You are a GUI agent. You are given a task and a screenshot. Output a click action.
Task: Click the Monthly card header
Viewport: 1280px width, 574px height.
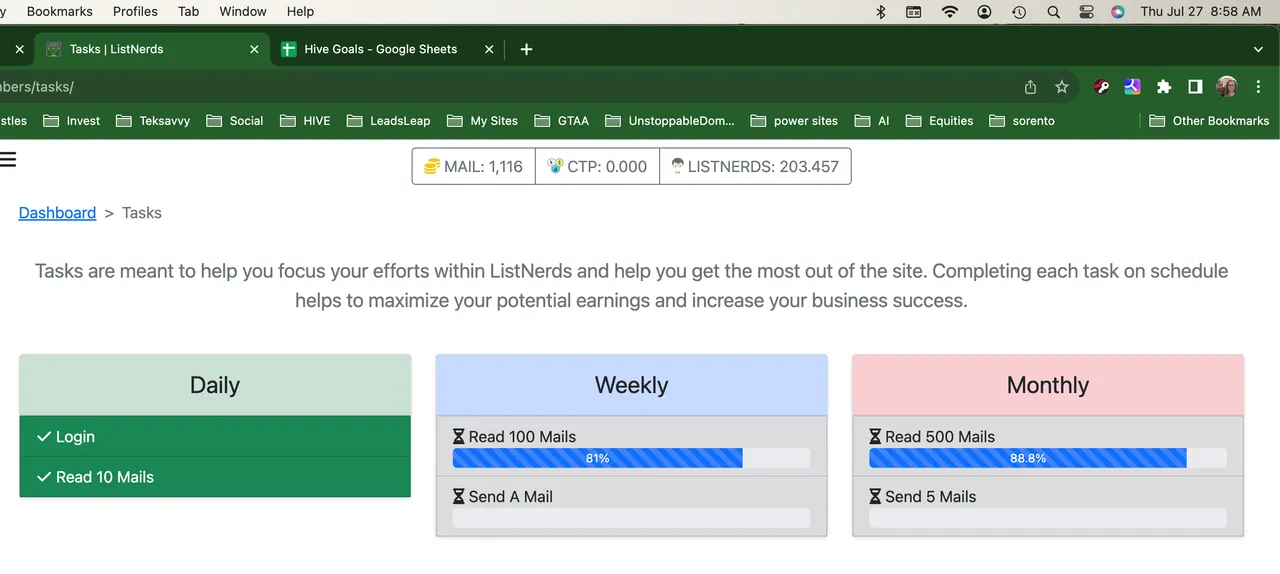[1048, 385]
